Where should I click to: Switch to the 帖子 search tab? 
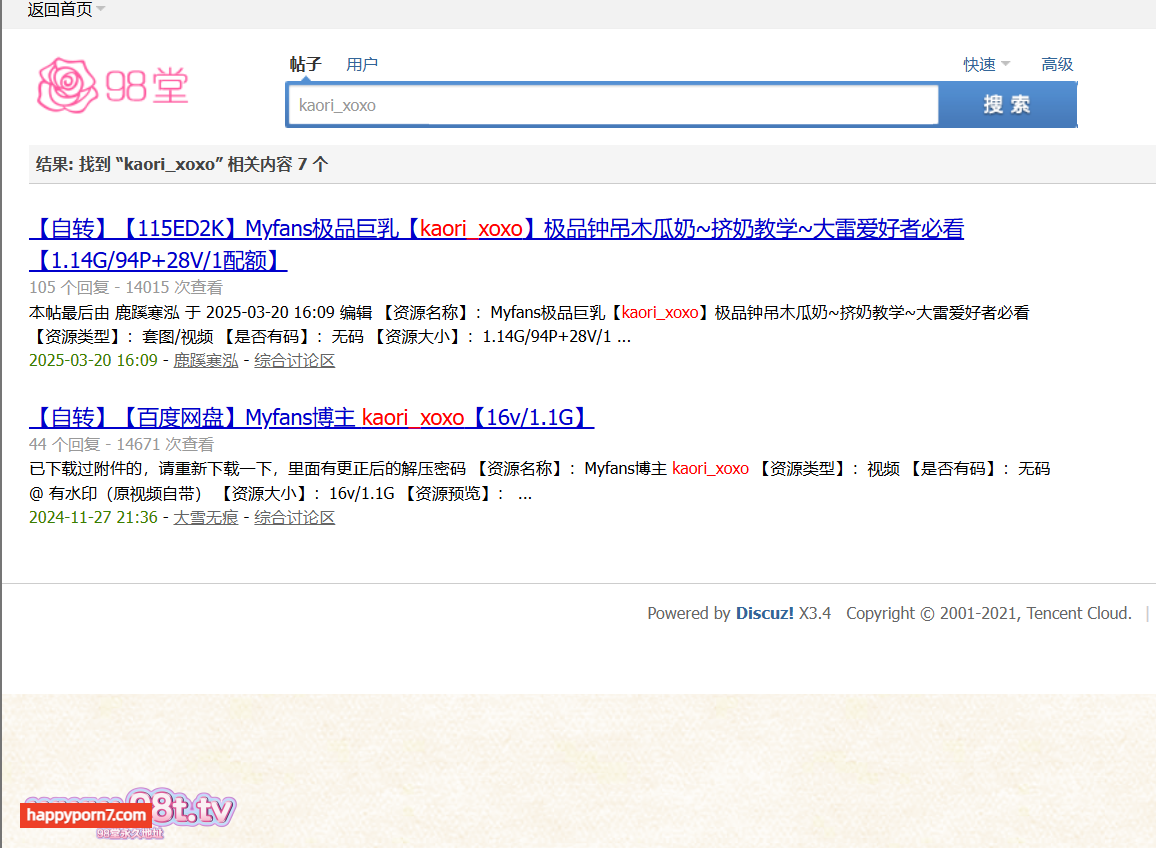point(305,64)
